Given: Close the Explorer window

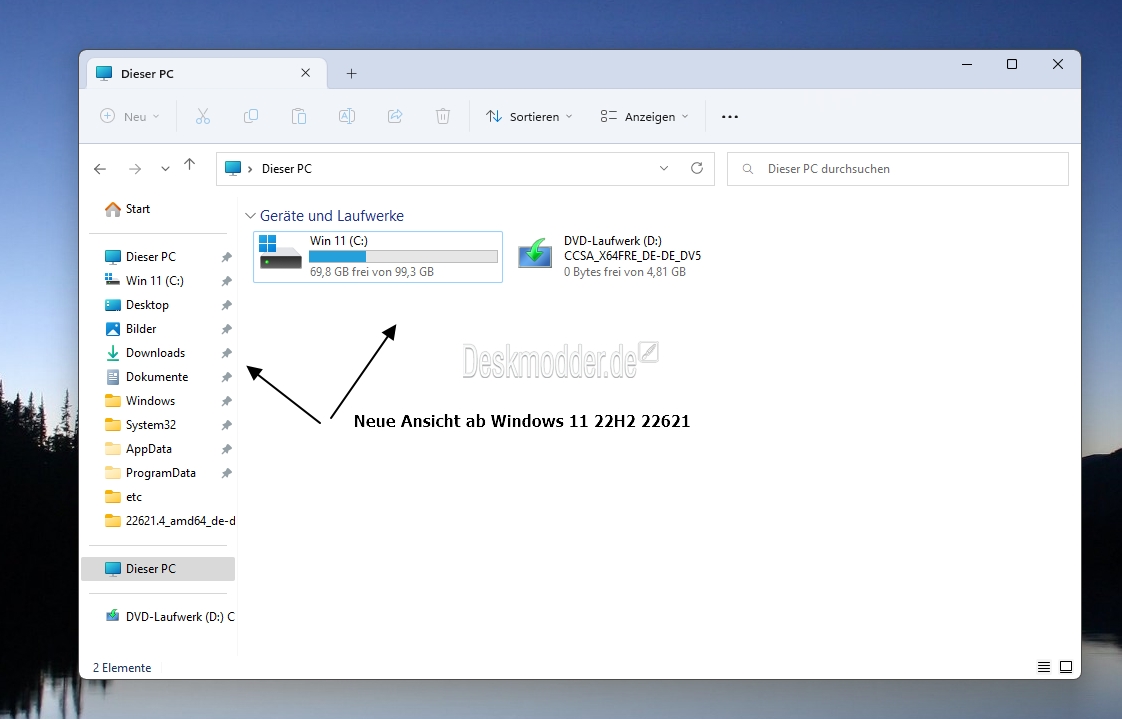Looking at the screenshot, I should [x=1058, y=64].
